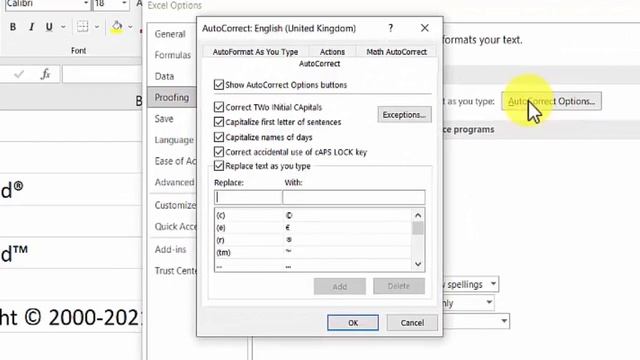Open Formulas category in Excel Options
This screenshot has height=360, width=640.
[172, 55]
